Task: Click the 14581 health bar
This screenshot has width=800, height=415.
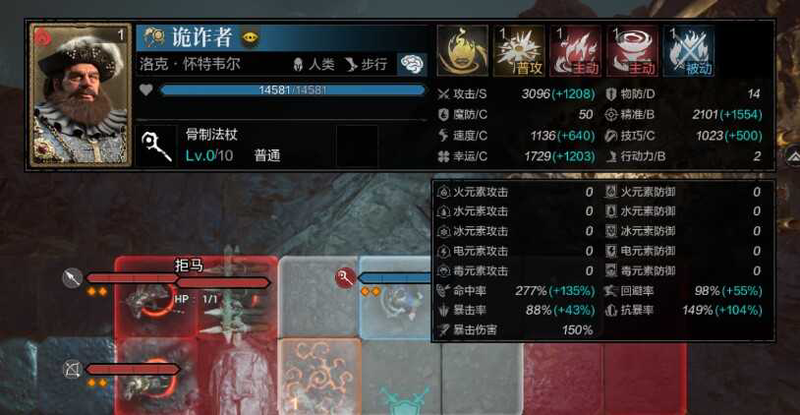Action: (292, 90)
